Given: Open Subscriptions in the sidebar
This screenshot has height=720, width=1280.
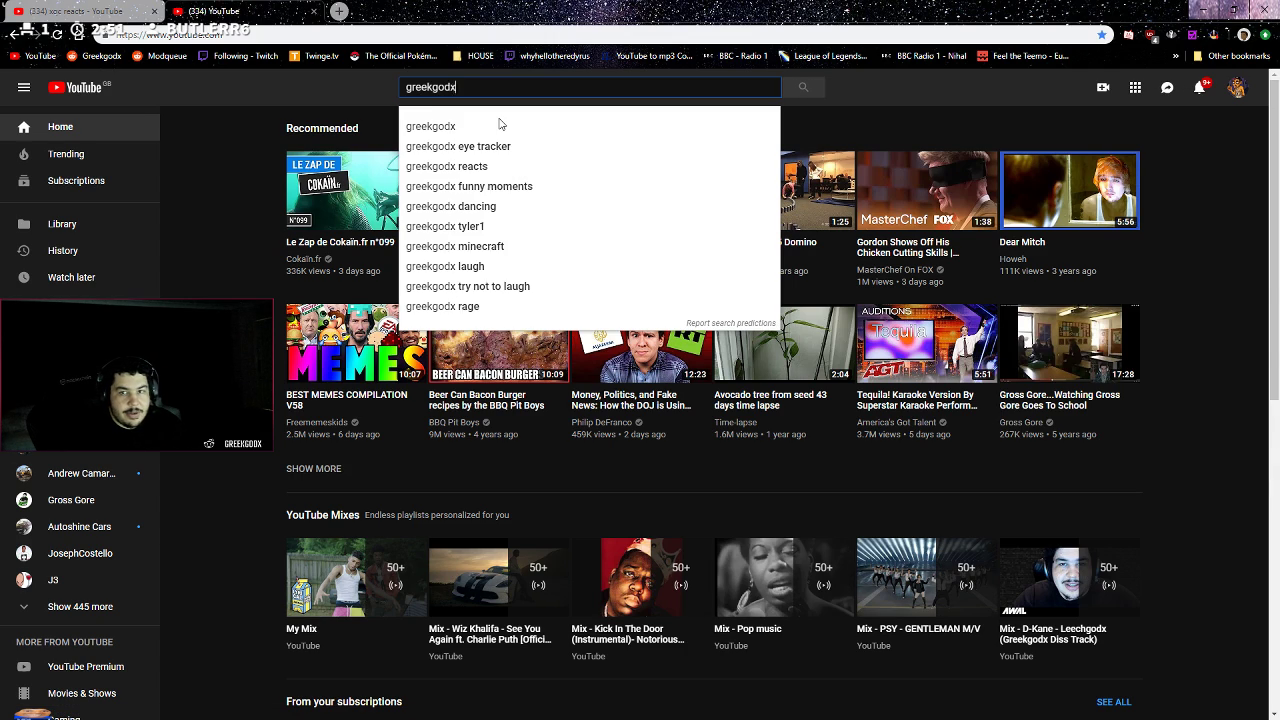Looking at the screenshot, I should (x=80, y=181).
